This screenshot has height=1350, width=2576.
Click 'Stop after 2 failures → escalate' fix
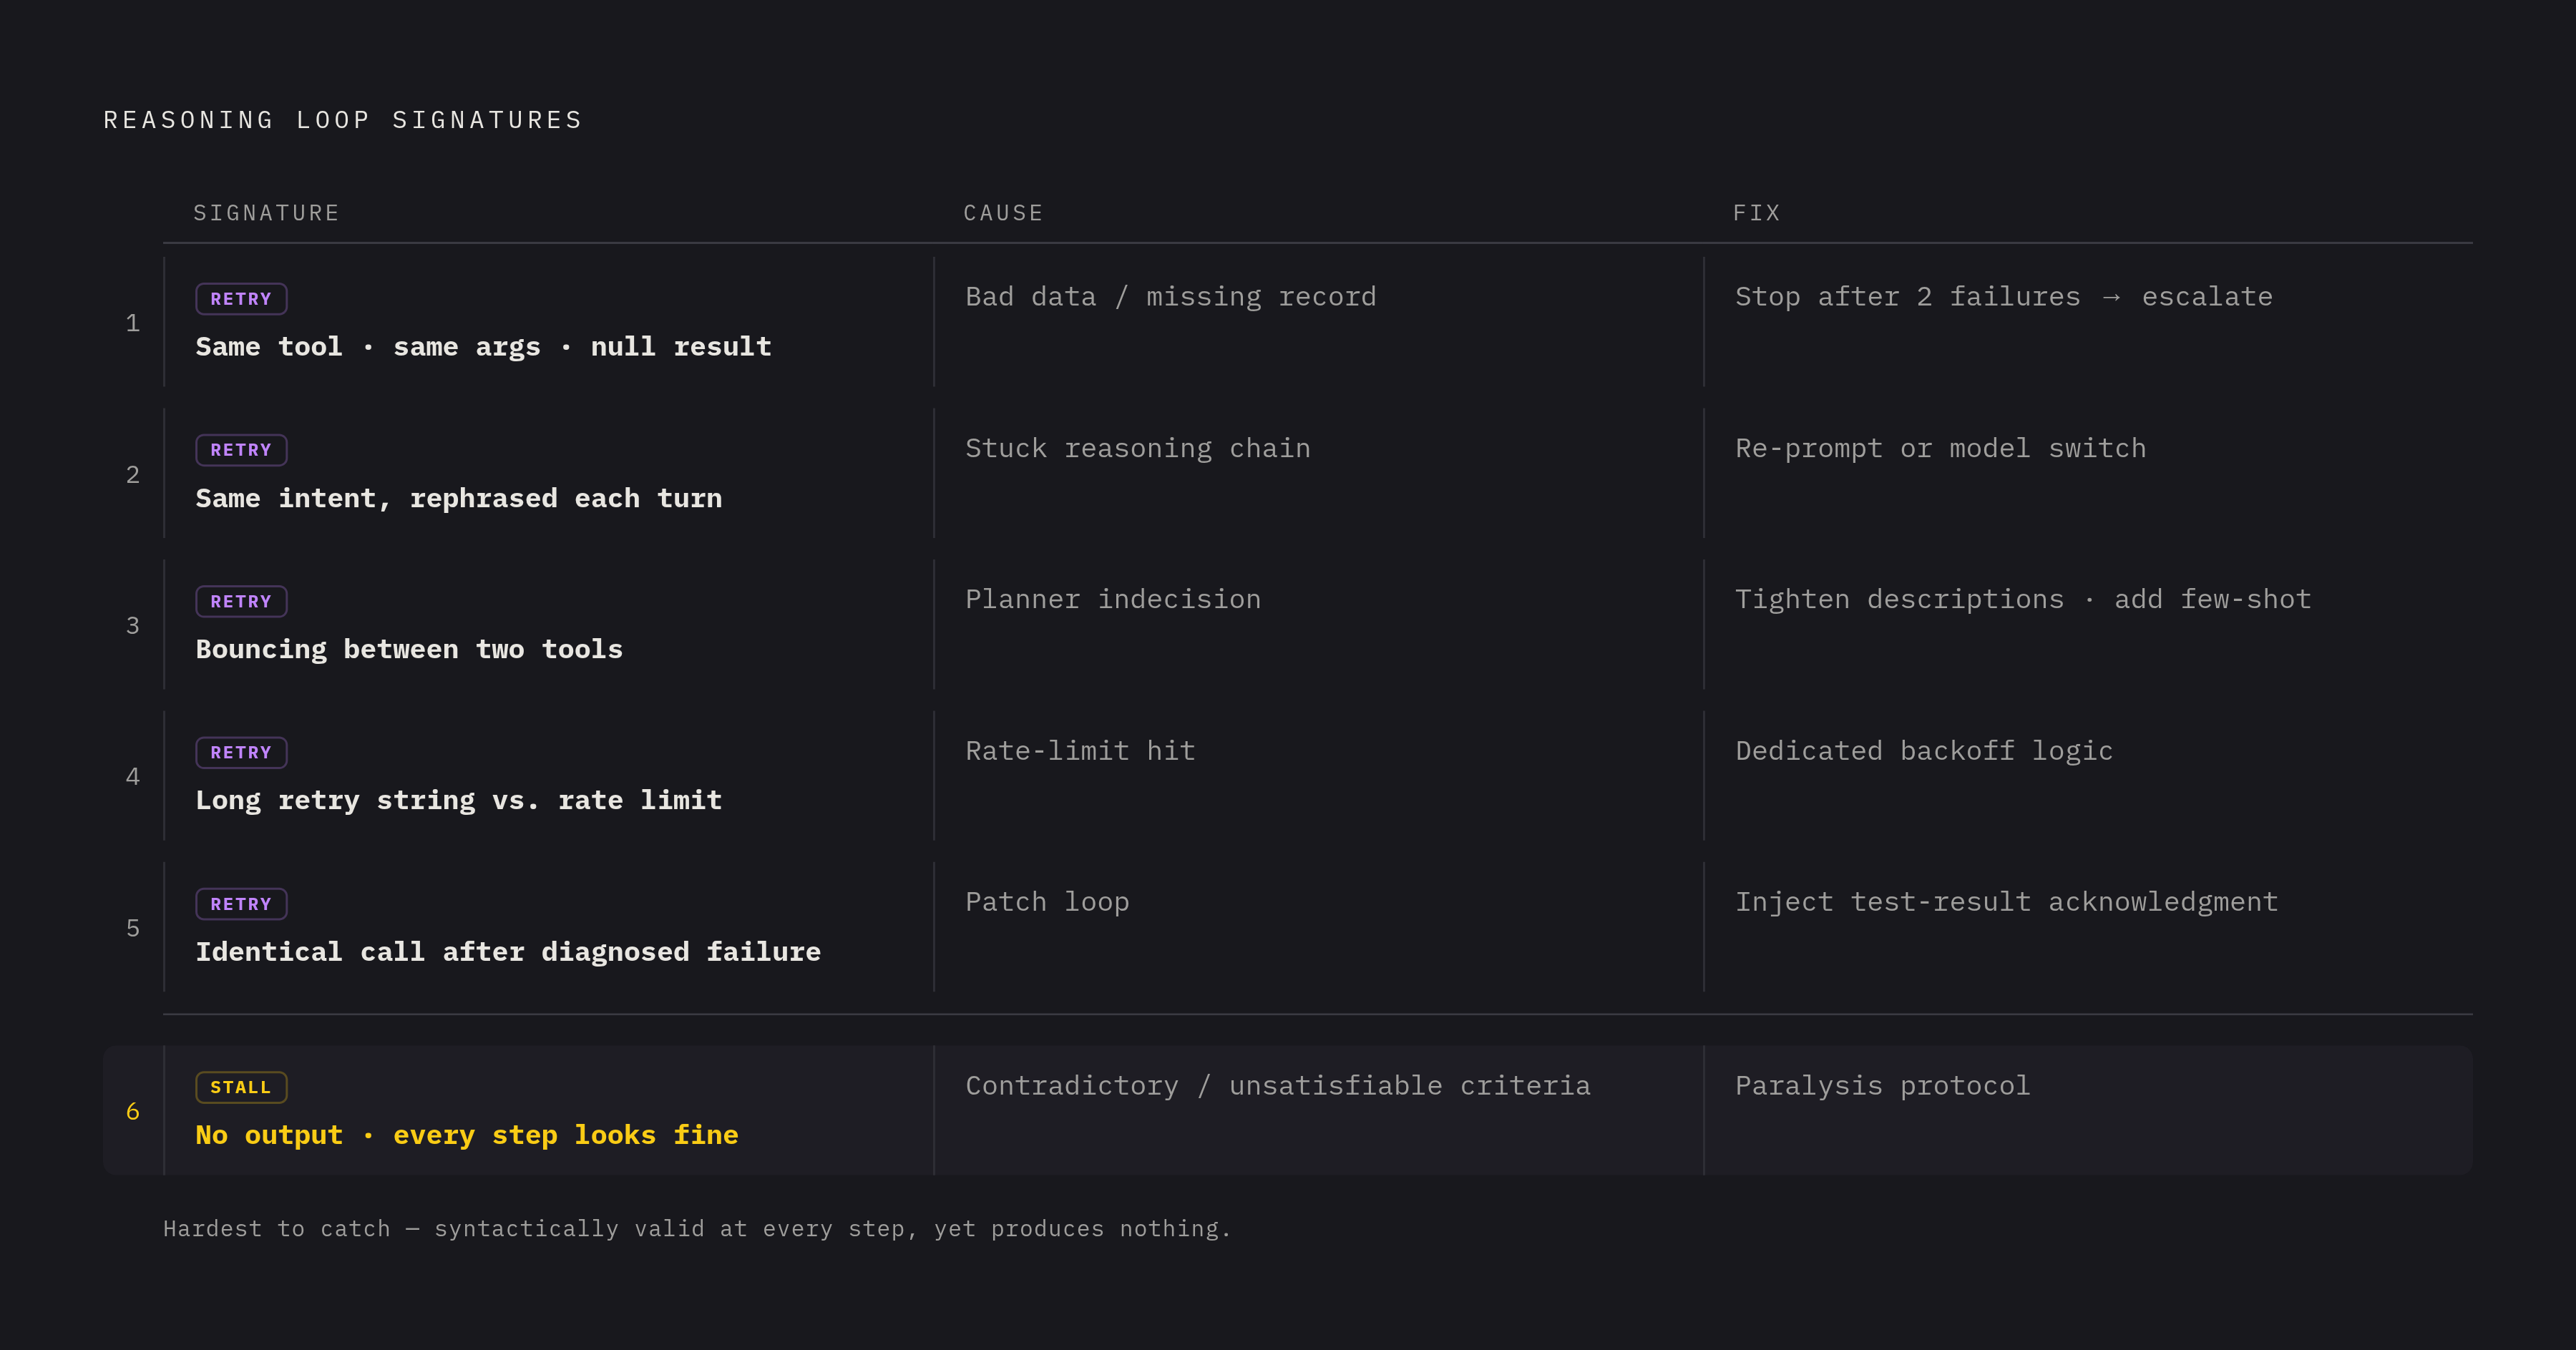2004,297
